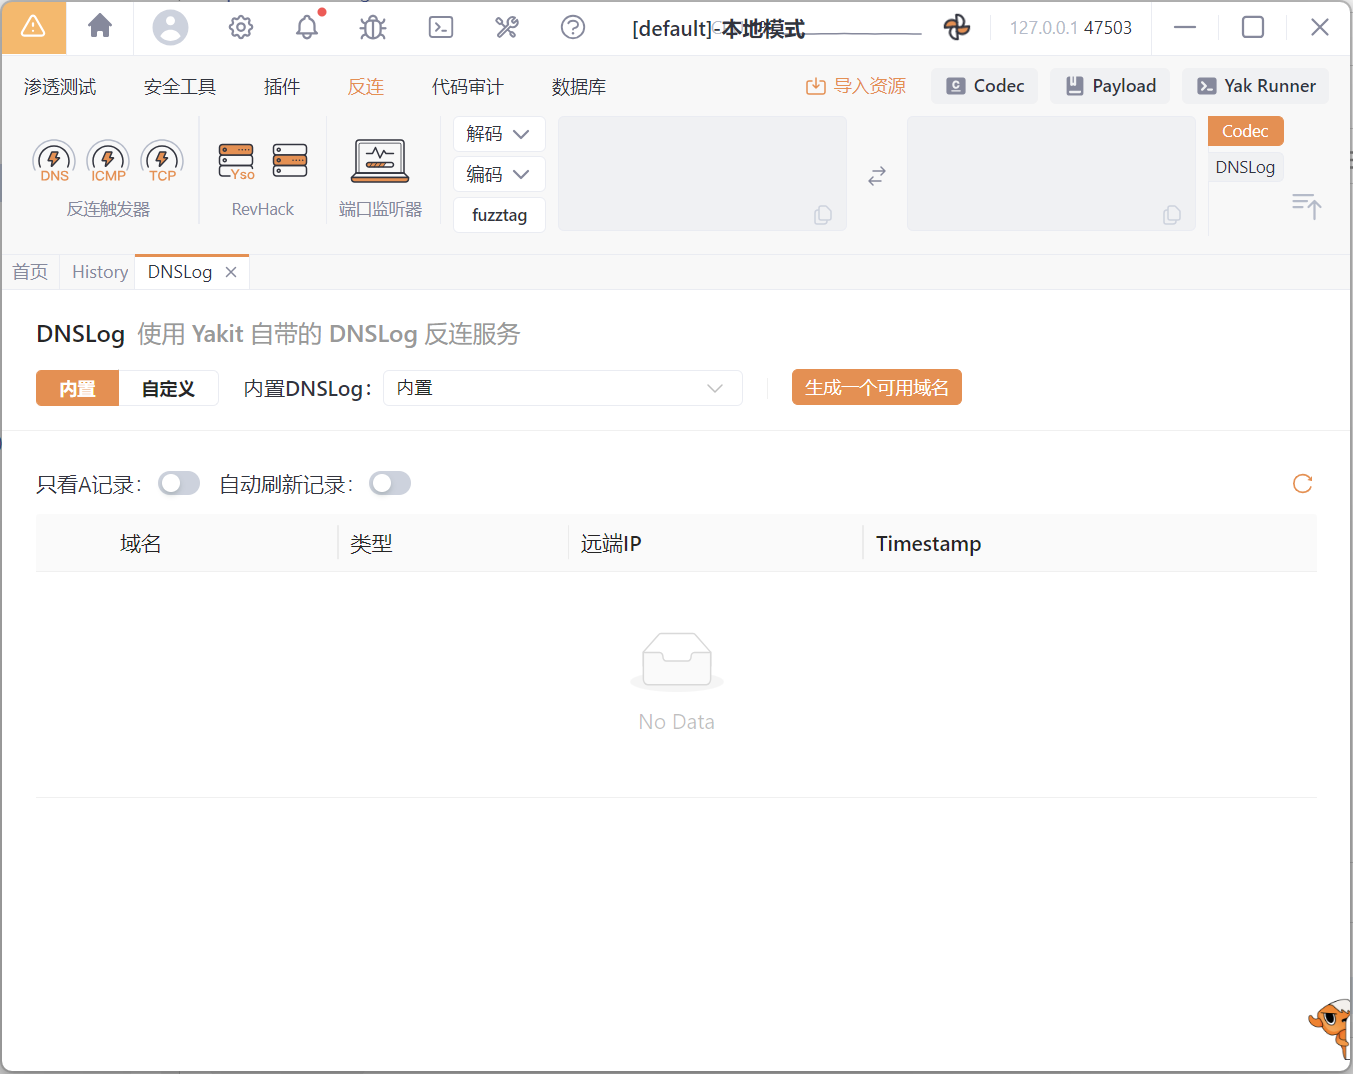Open the 内置DNSLog select box
The image size is (1353, 1074).
click(x=563, y=388)
